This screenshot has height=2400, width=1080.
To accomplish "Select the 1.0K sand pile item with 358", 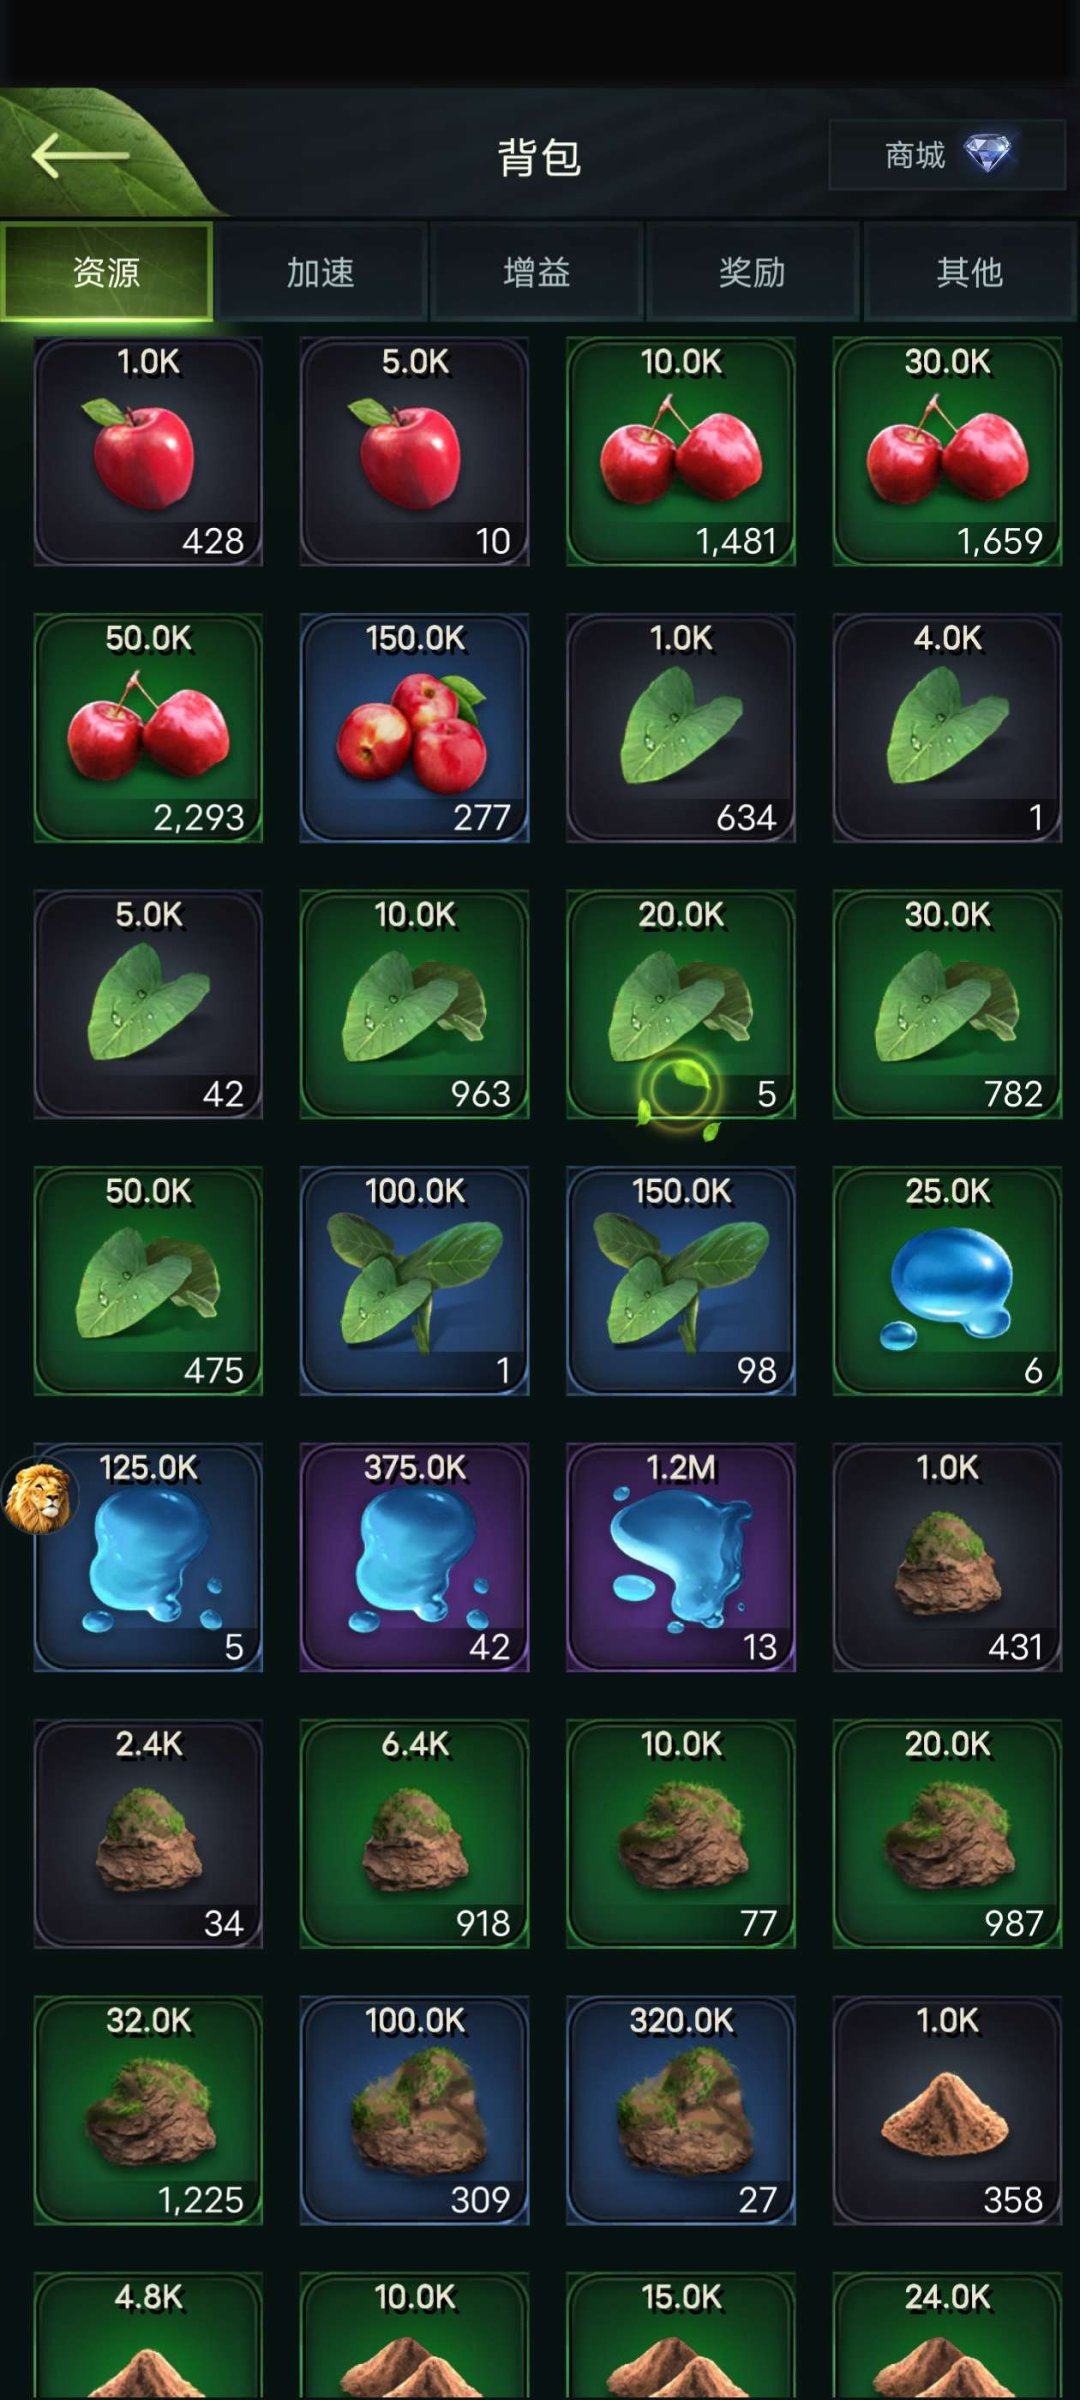I will point(947,2110).
